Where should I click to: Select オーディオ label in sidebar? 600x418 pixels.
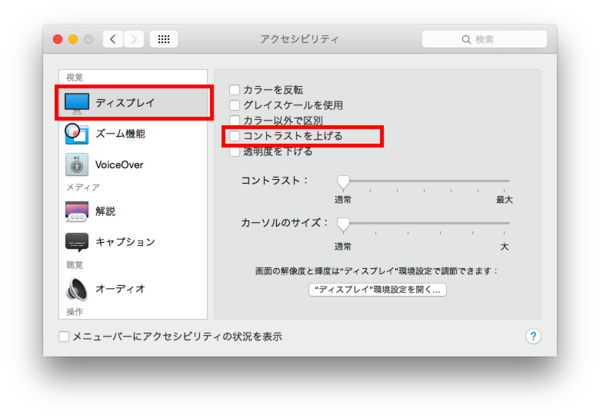pos(120,289)
